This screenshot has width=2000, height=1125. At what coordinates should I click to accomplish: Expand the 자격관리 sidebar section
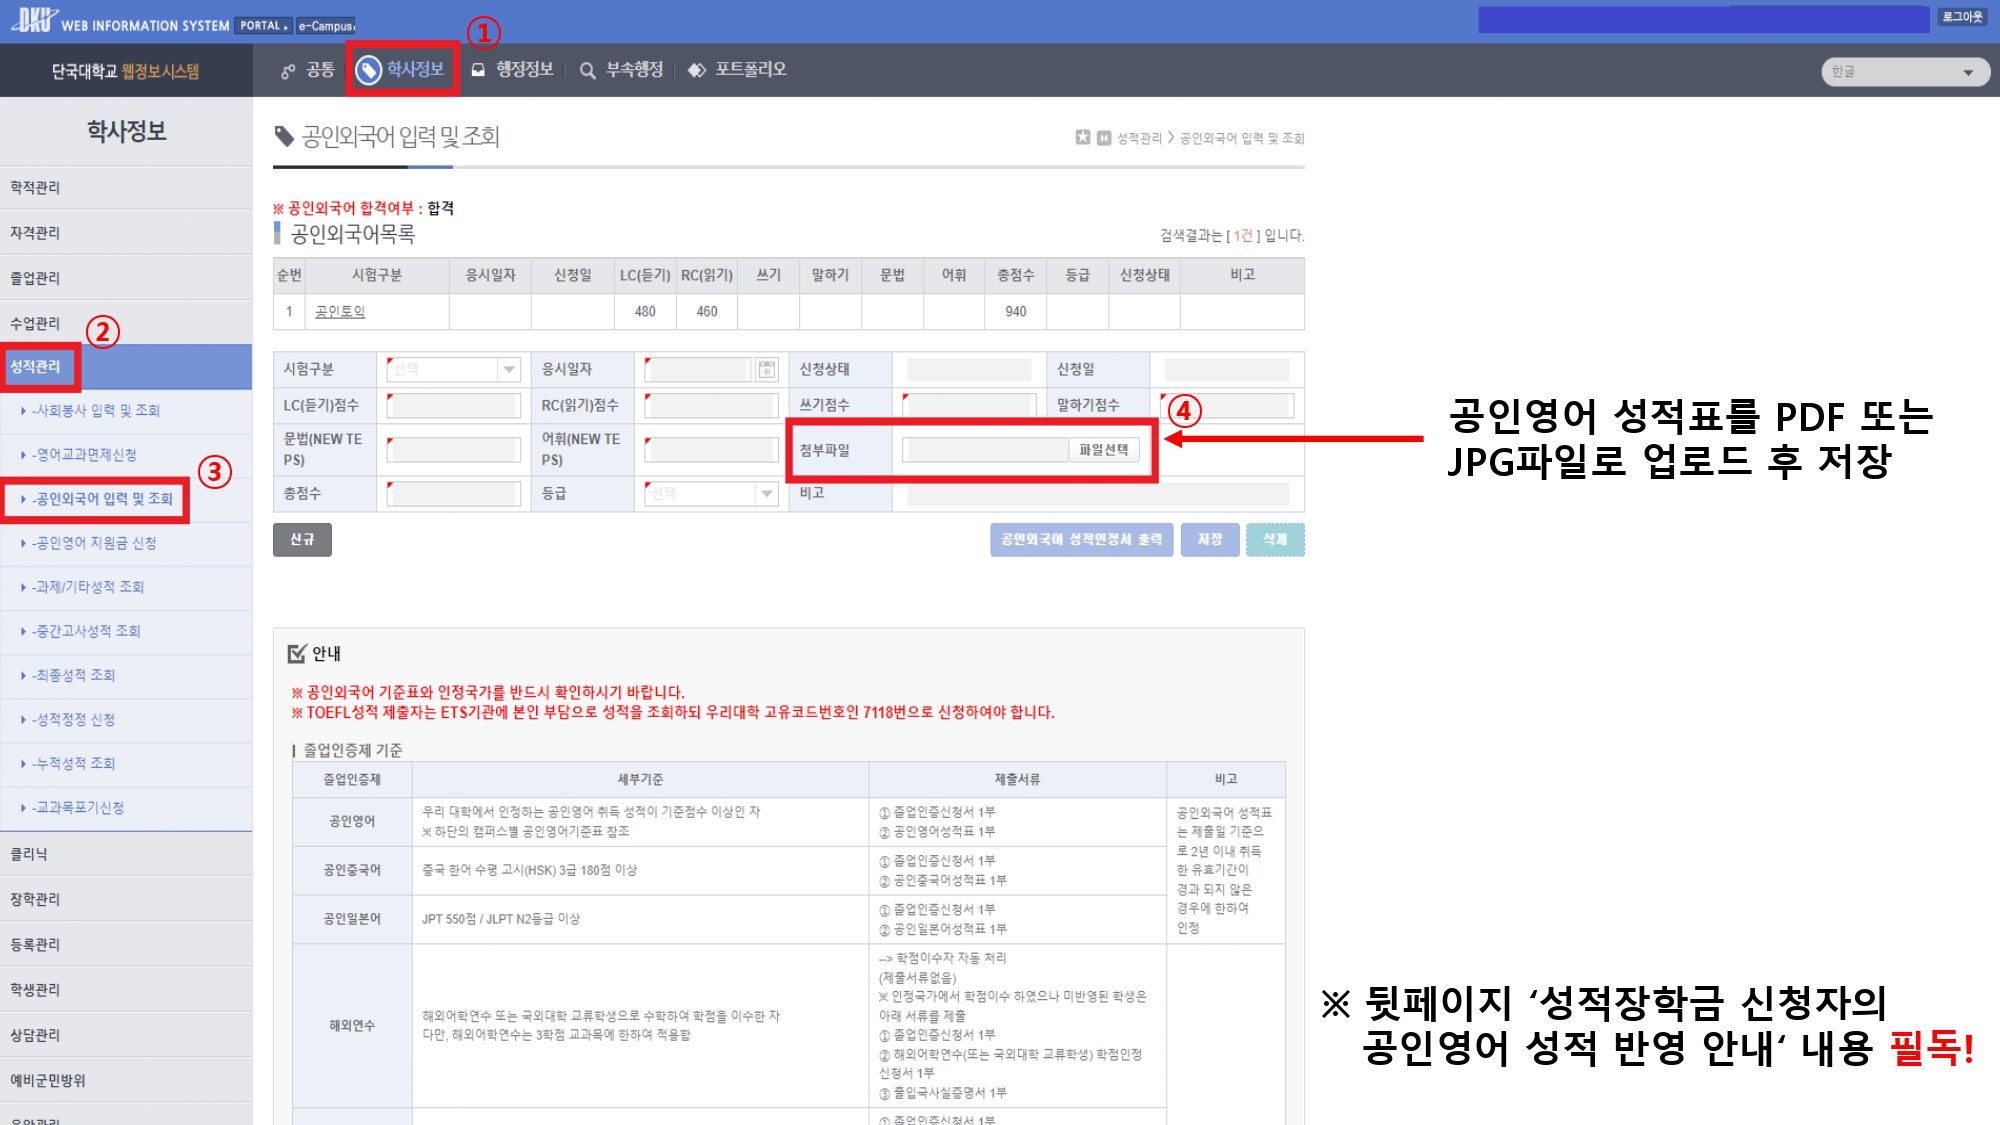(126, 233)
